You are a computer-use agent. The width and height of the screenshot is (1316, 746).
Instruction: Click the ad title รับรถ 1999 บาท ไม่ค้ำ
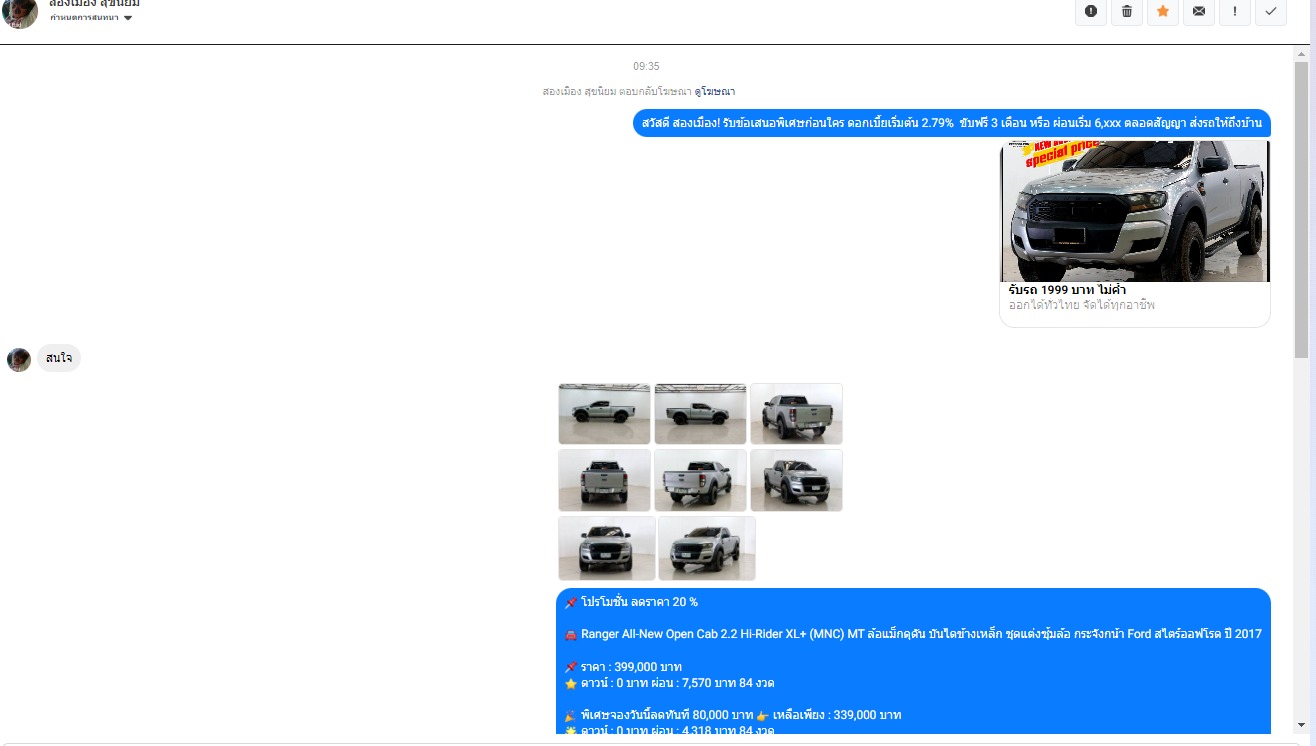[1067, 290]
